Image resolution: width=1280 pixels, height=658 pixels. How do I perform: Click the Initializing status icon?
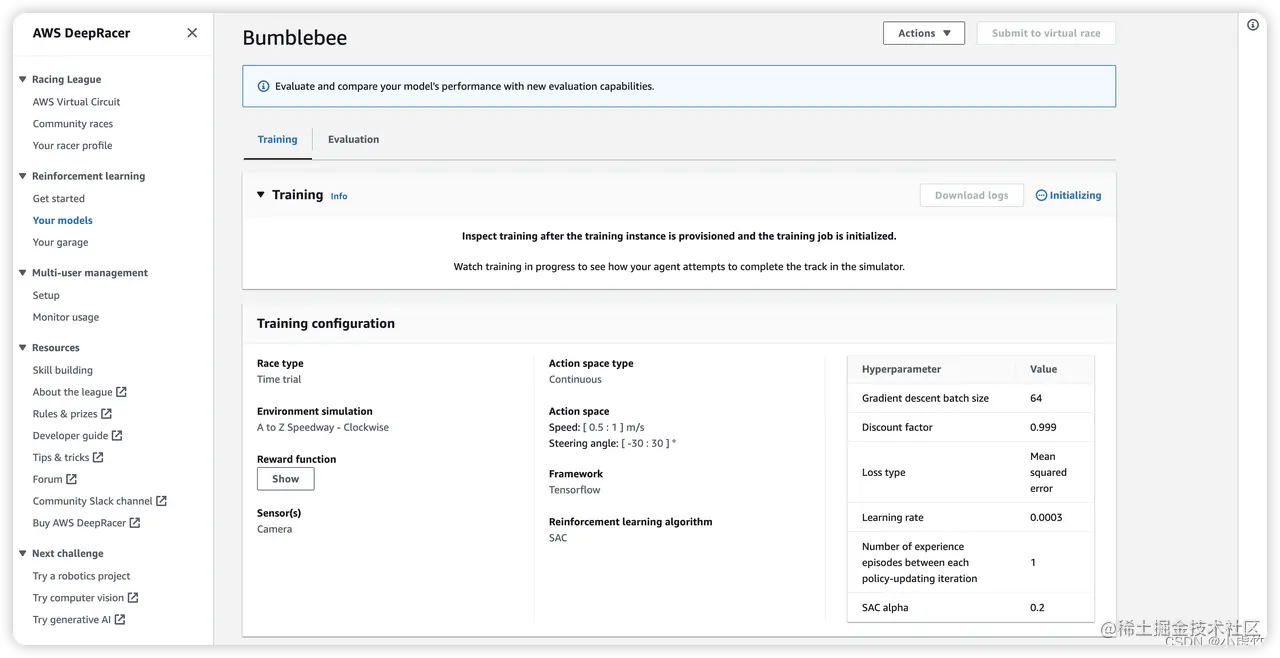1041,196
